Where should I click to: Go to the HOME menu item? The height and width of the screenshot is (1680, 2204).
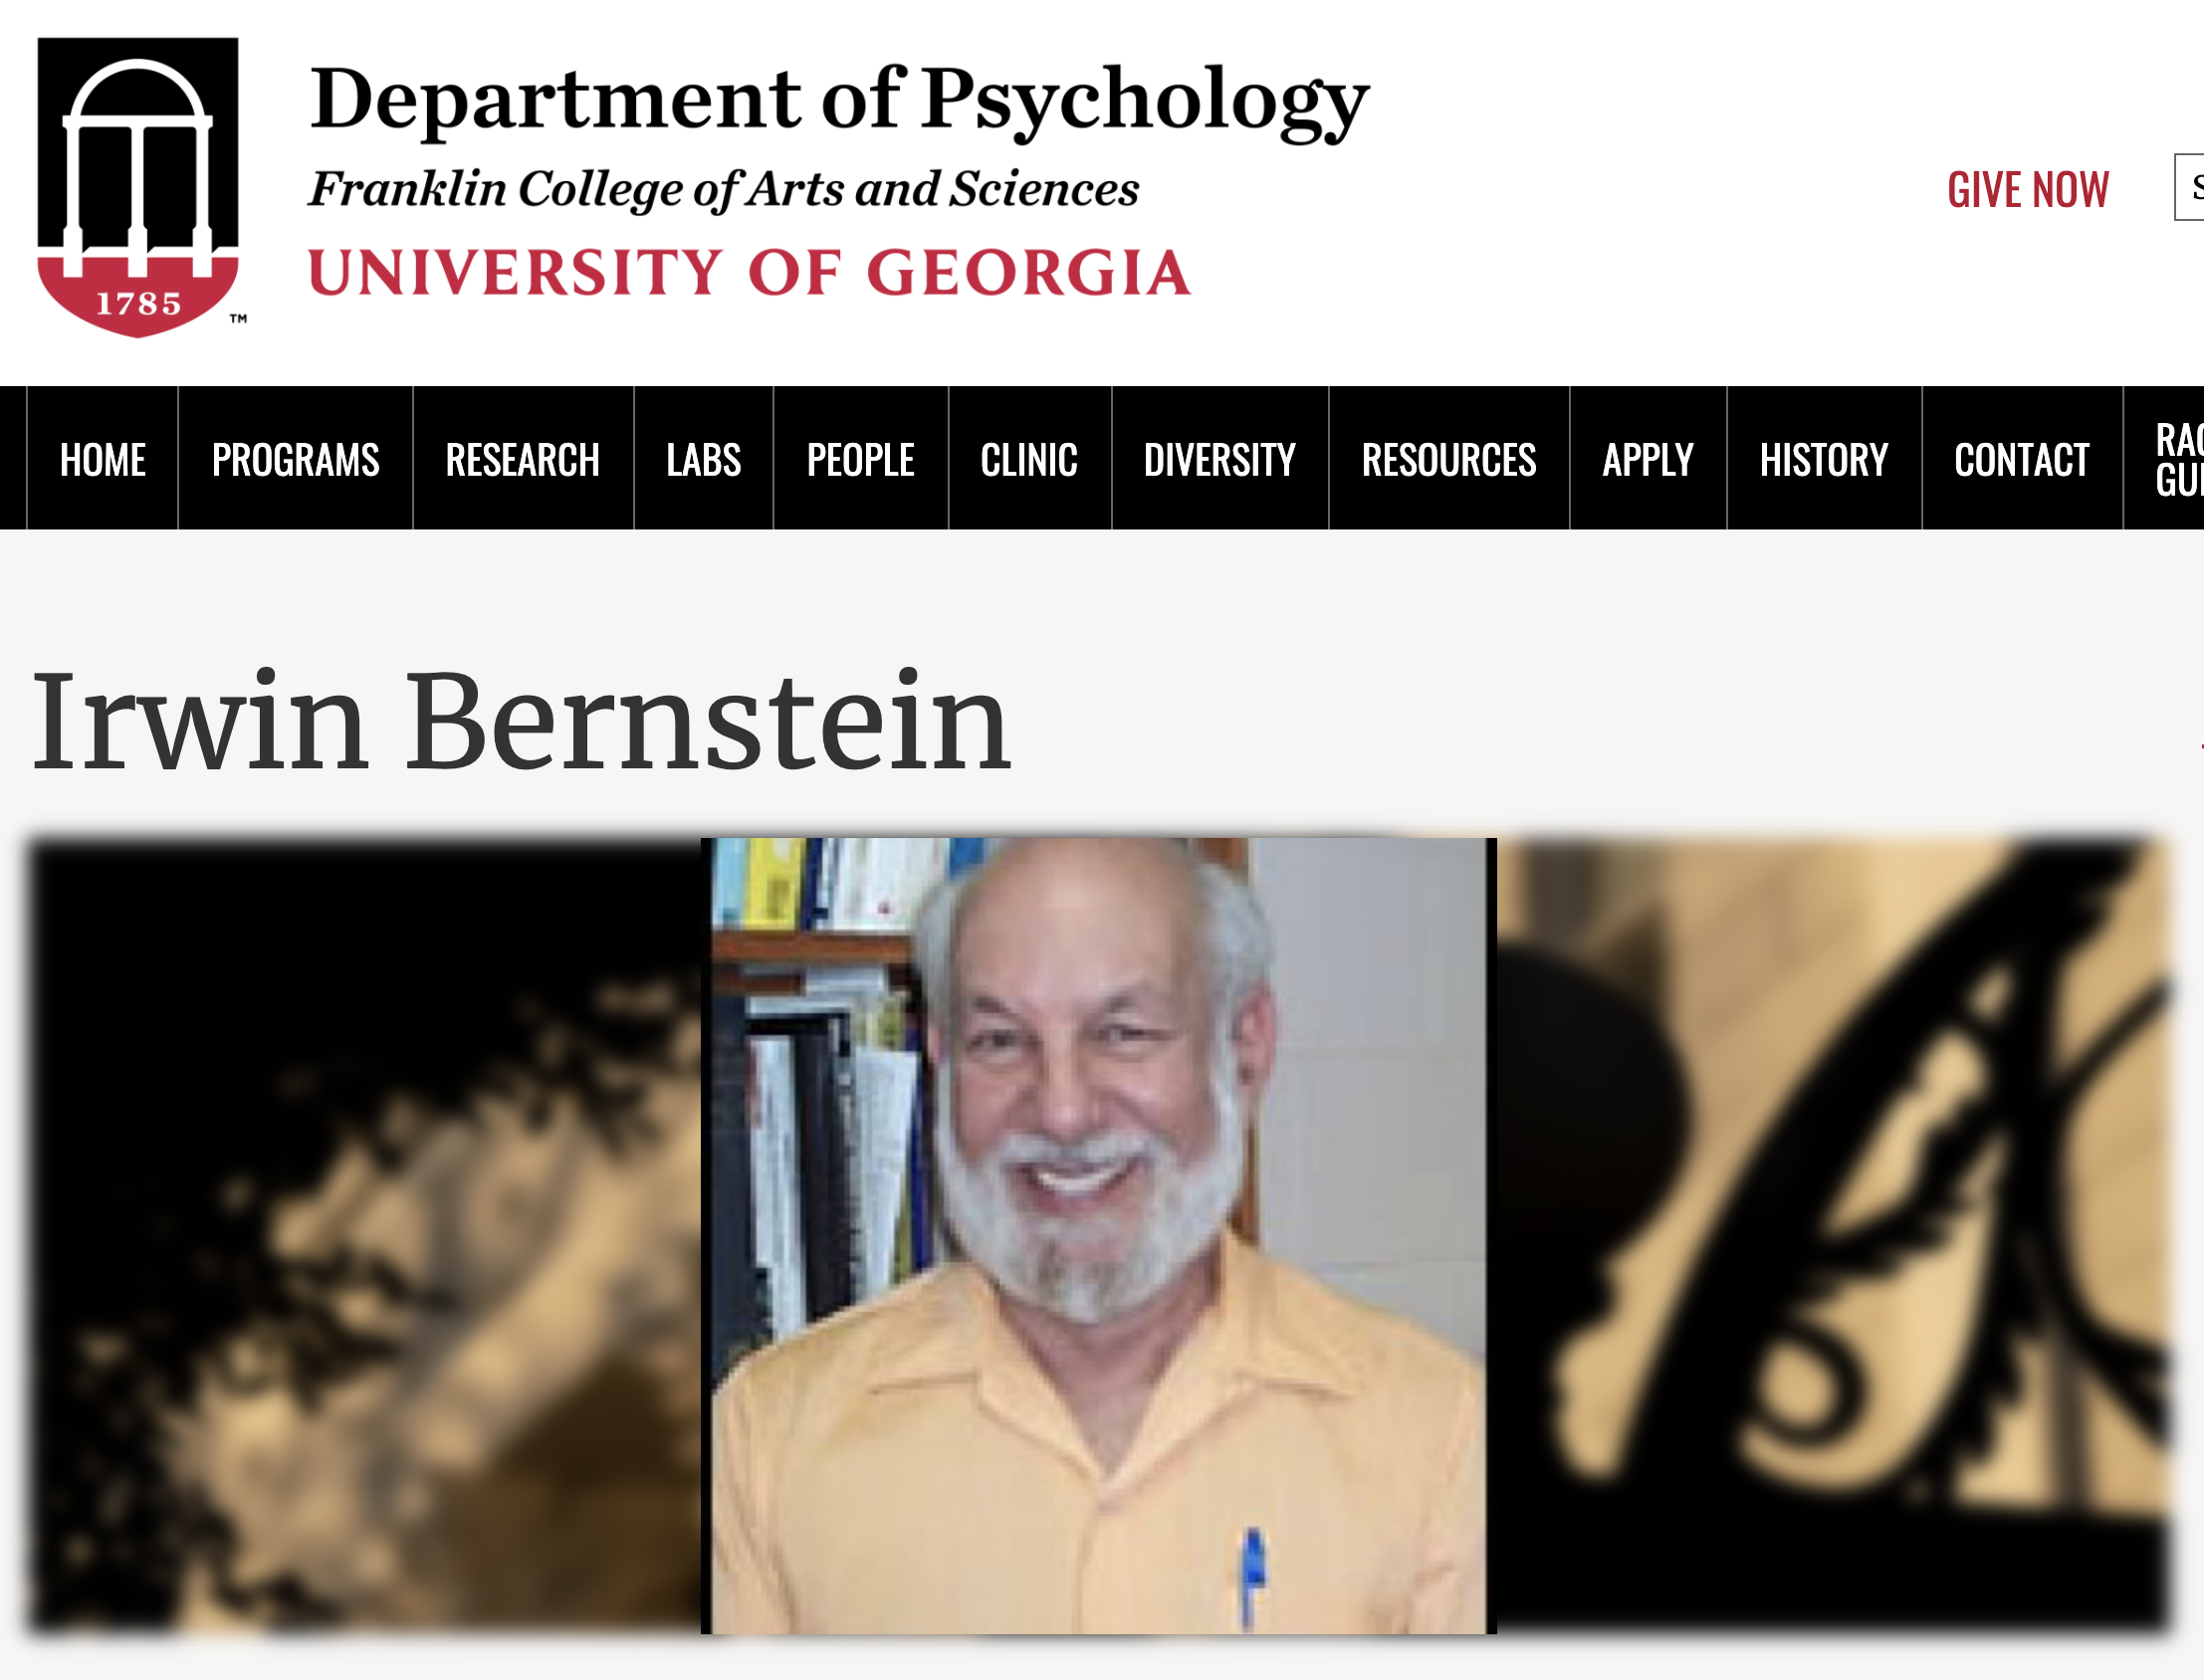point(103,459)
